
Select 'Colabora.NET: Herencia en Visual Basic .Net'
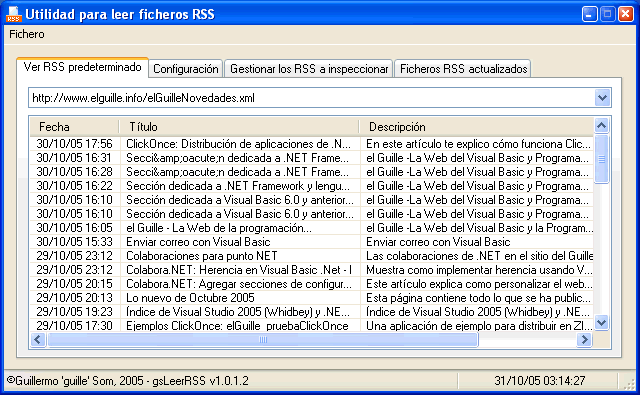pos(239,270)
